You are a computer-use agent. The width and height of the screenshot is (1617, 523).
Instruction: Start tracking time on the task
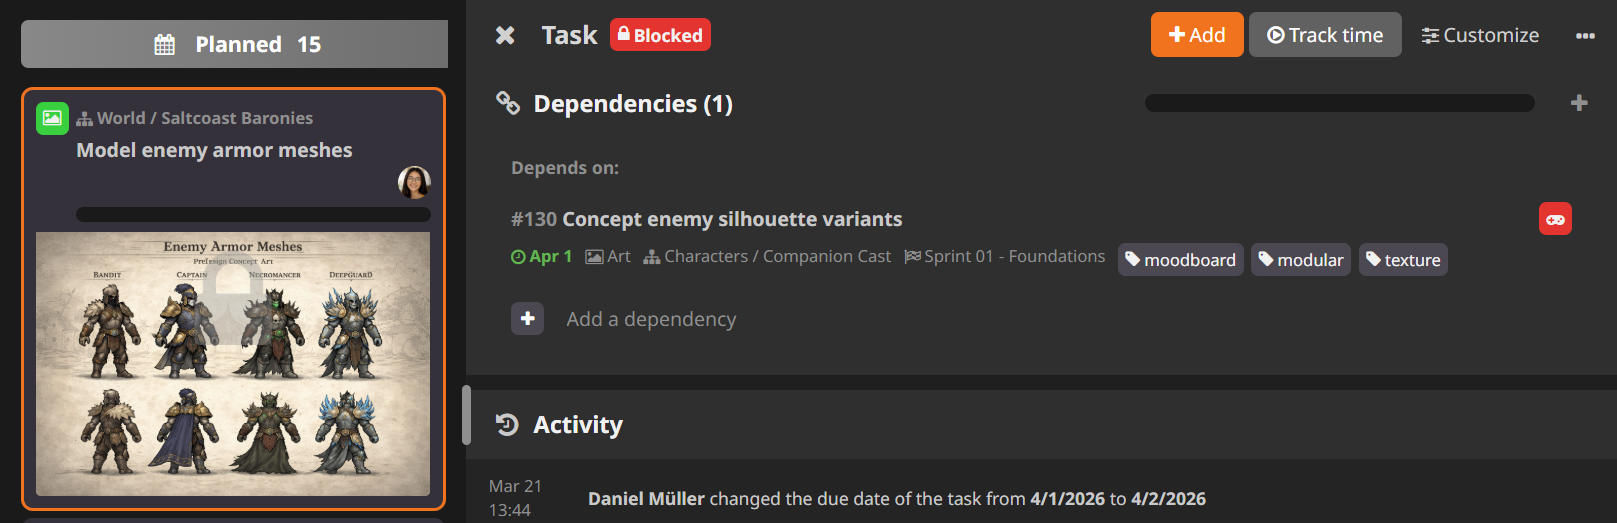coord(1324,35)
